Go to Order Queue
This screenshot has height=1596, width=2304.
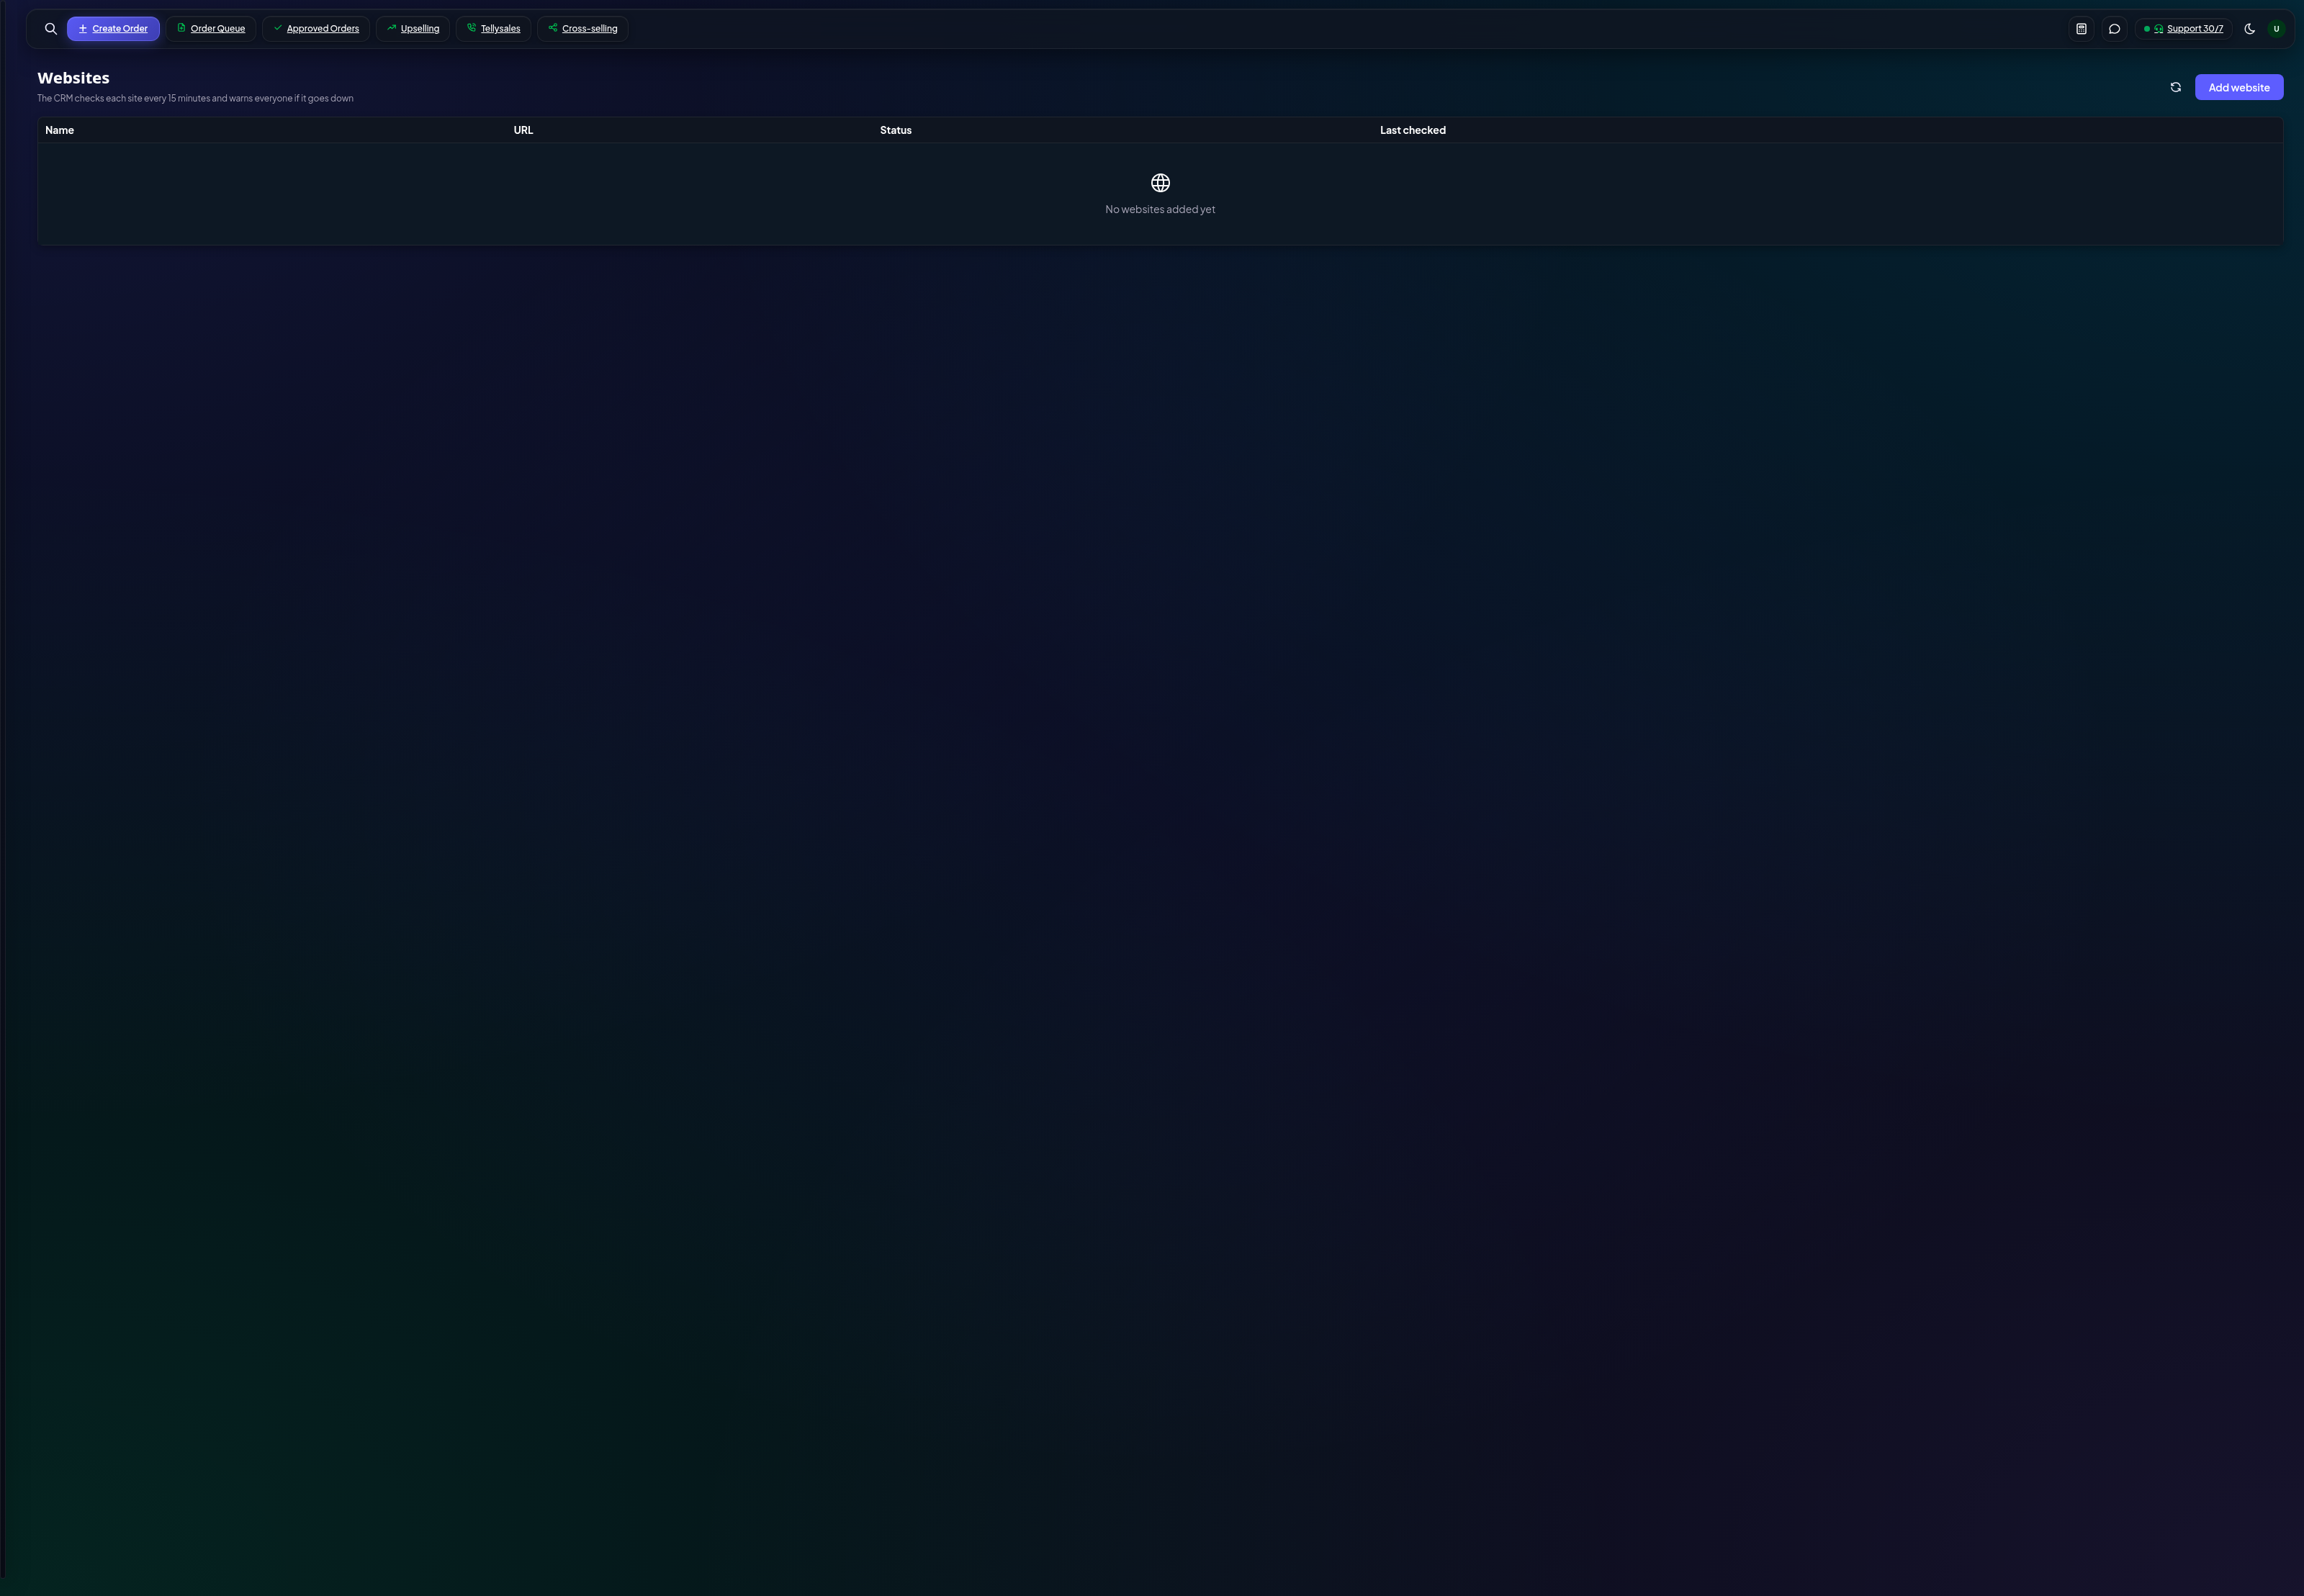click(211, 29)
